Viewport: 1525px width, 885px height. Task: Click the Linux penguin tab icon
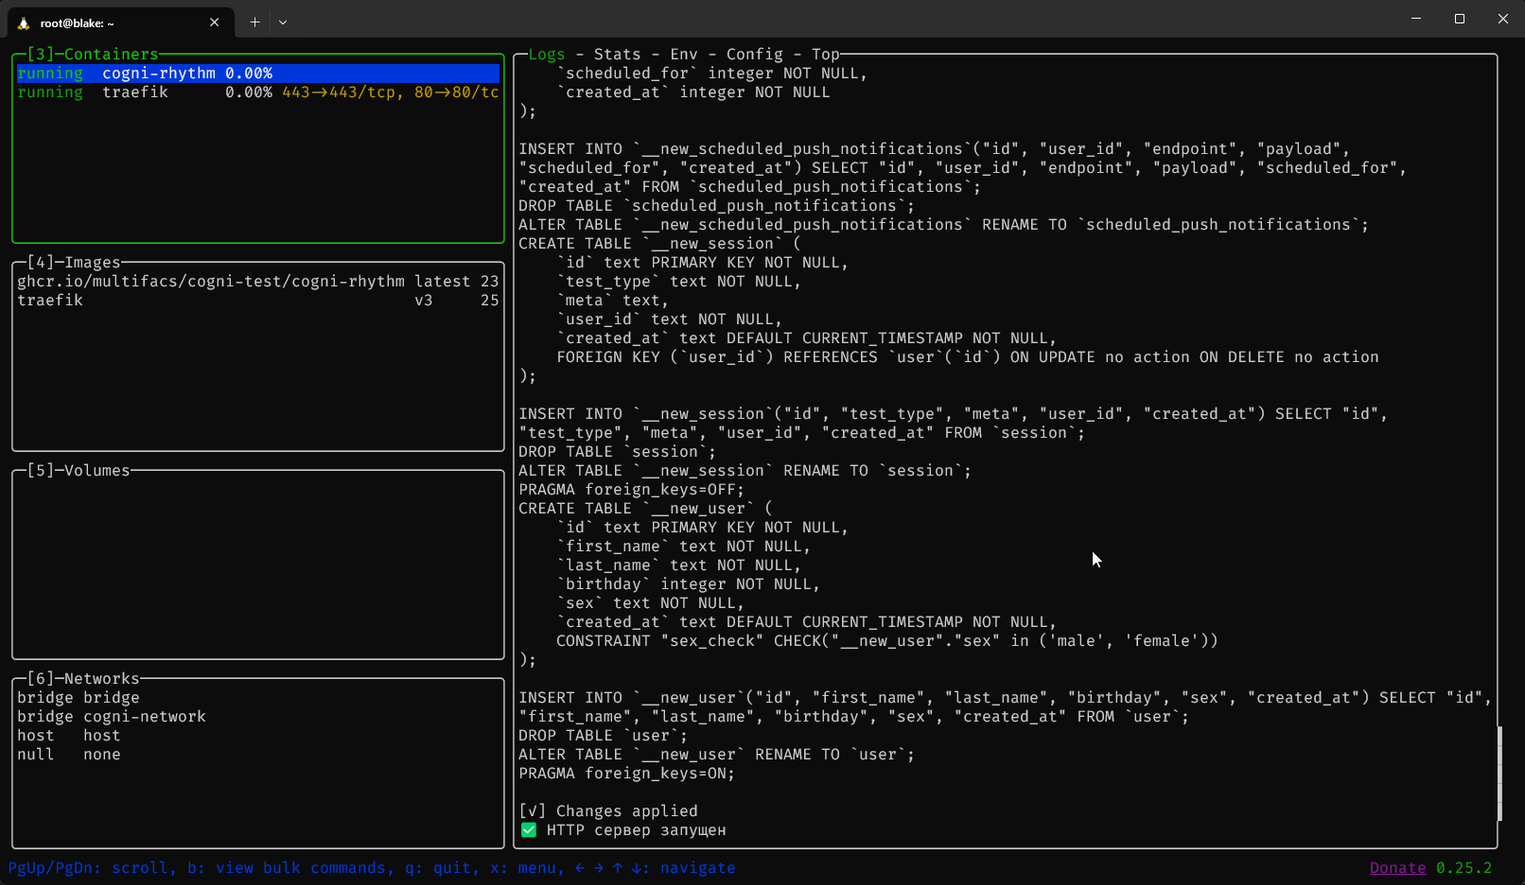[x=24, y=23]
